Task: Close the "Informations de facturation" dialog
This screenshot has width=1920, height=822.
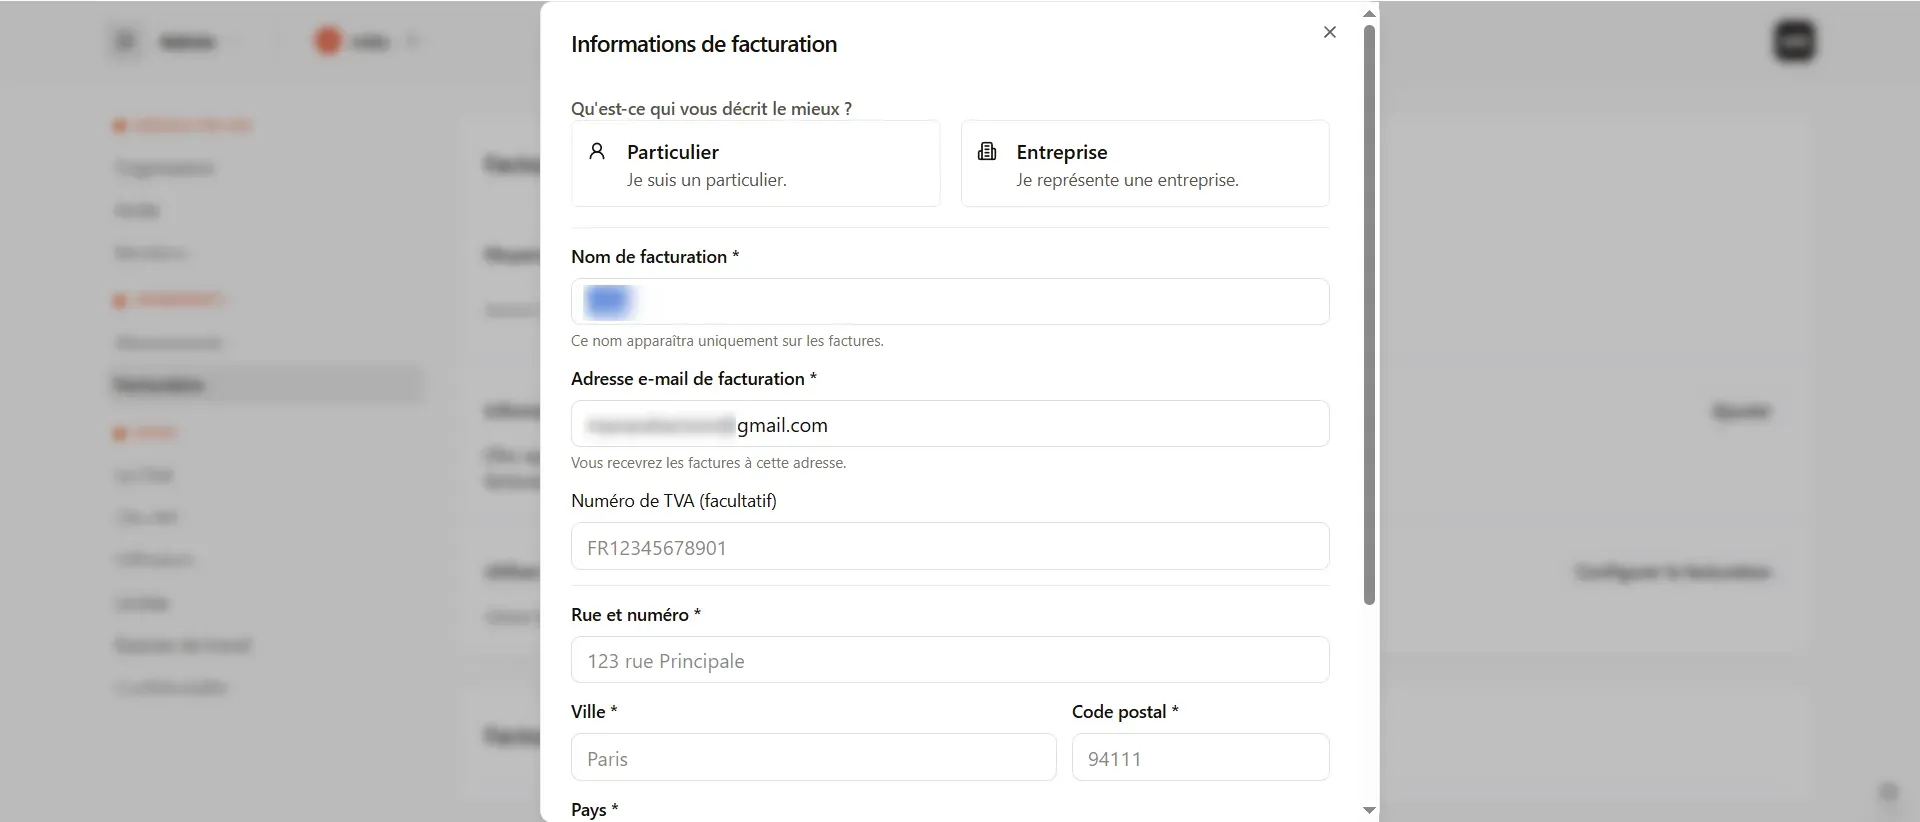Action: pos(1329,32)
